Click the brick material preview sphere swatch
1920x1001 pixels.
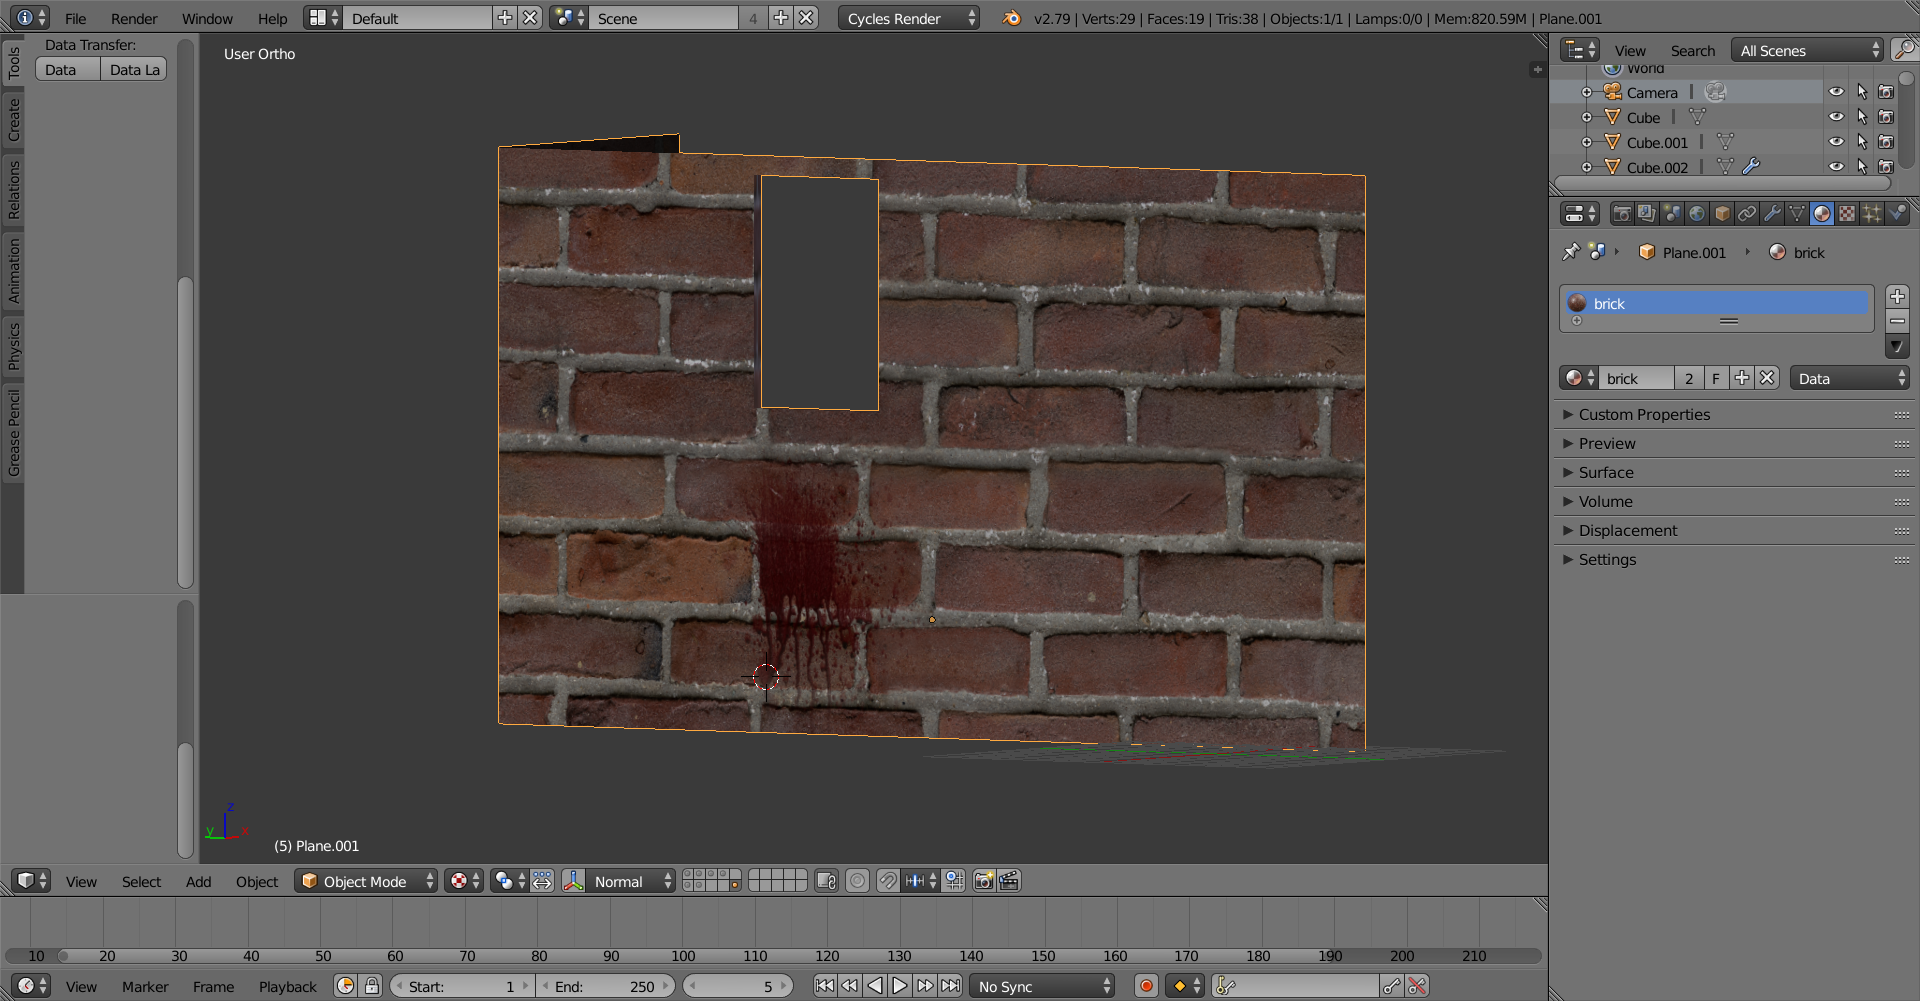pyautogui.click(x=1577, y=303)
